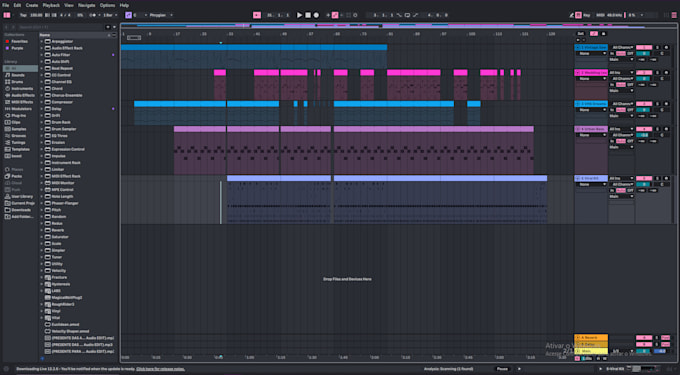Open Drums category in browser
Image resolution: width=680 pixels, height=375 pixels.
(x=18, y=82)
